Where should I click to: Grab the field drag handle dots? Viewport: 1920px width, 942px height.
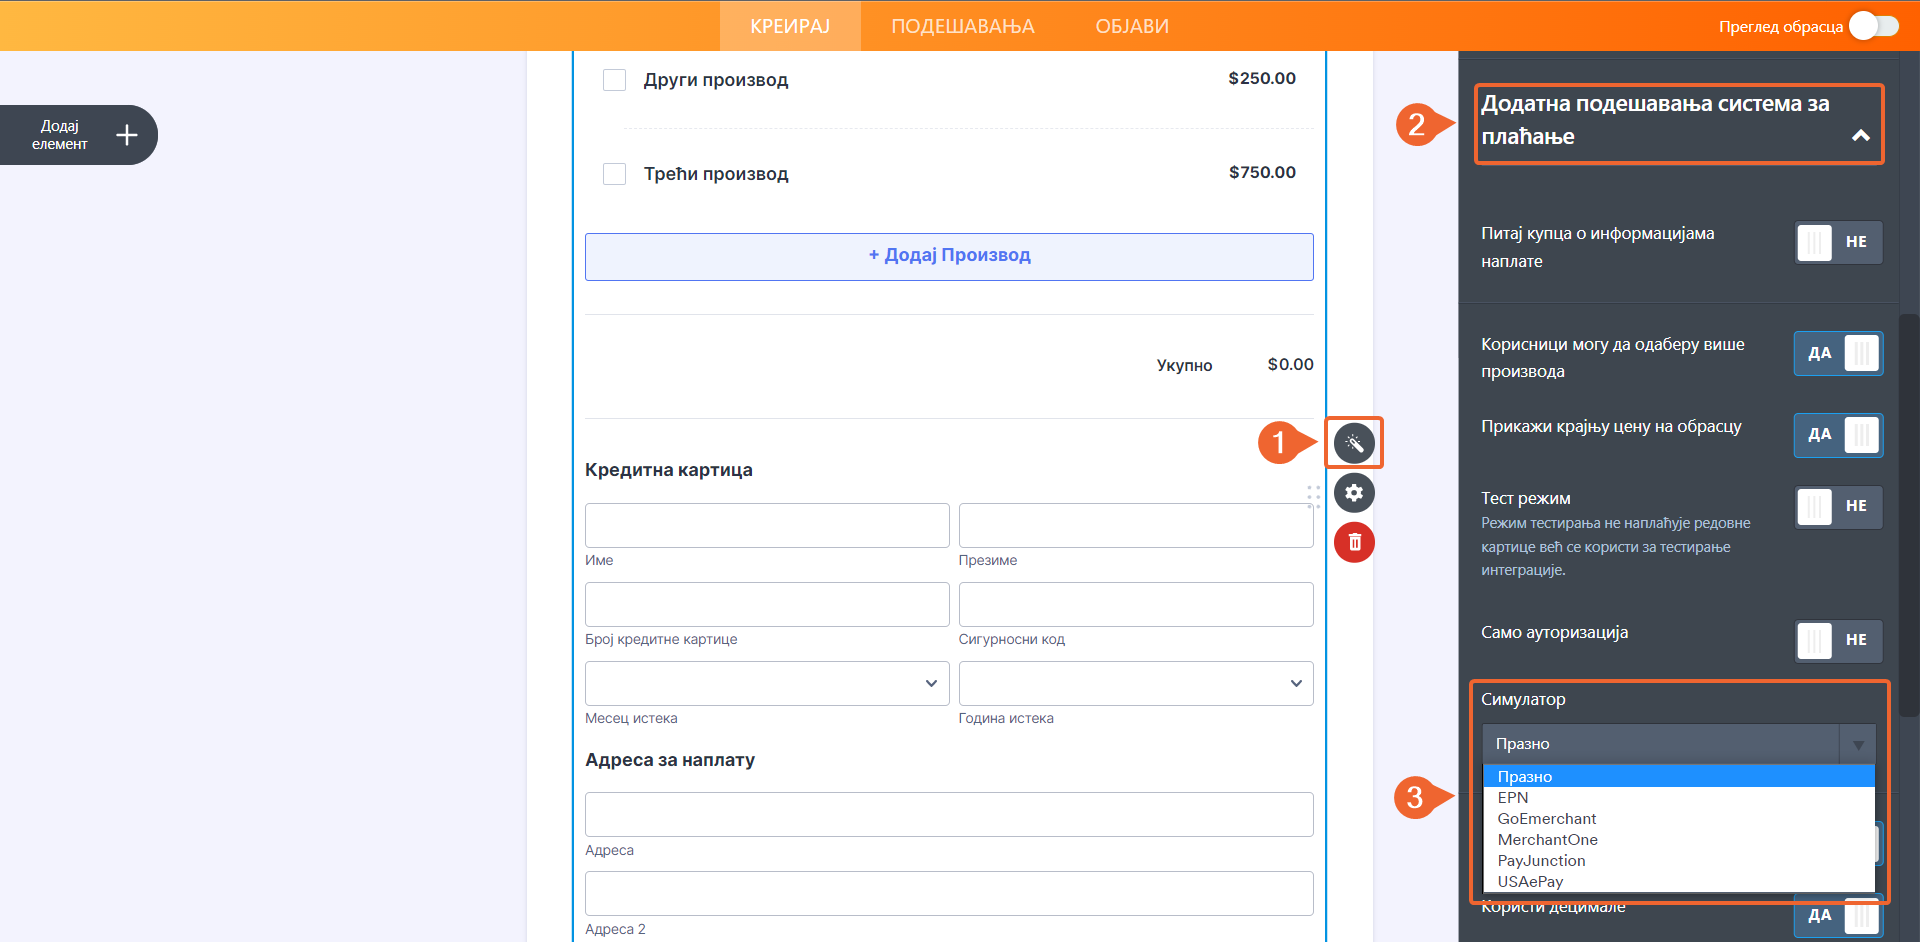click(x=1314, y=497)
